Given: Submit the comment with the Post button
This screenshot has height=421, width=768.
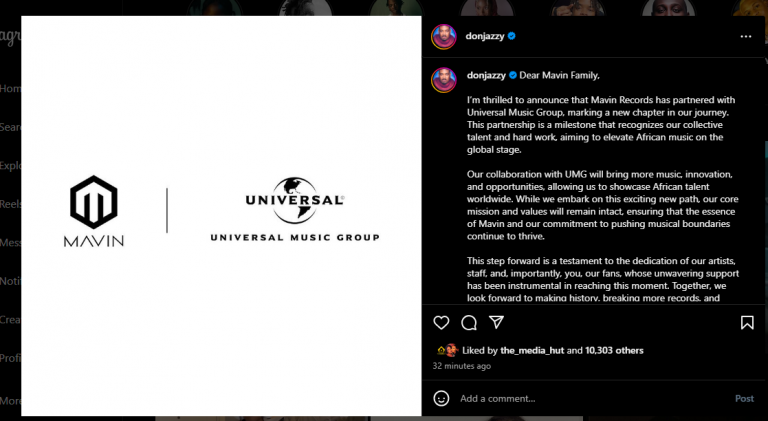Looking at the screenshot, I should click(744, 398).
